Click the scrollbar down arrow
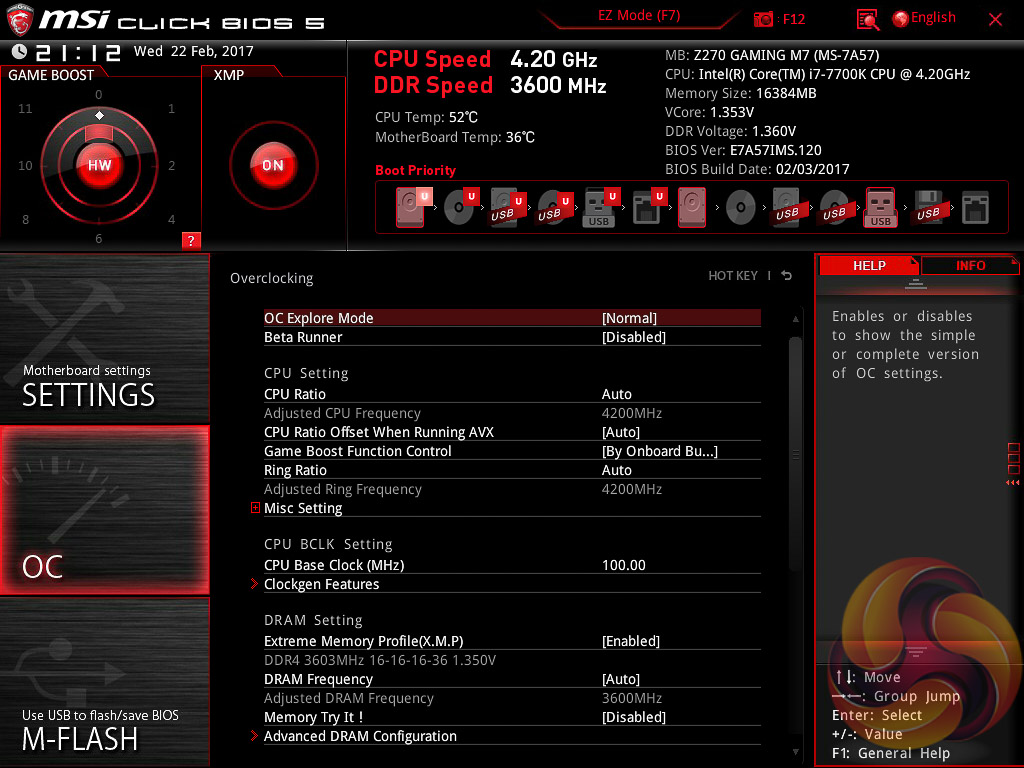This screenshot has height=768, width=1024. click(x=795, y=752)
